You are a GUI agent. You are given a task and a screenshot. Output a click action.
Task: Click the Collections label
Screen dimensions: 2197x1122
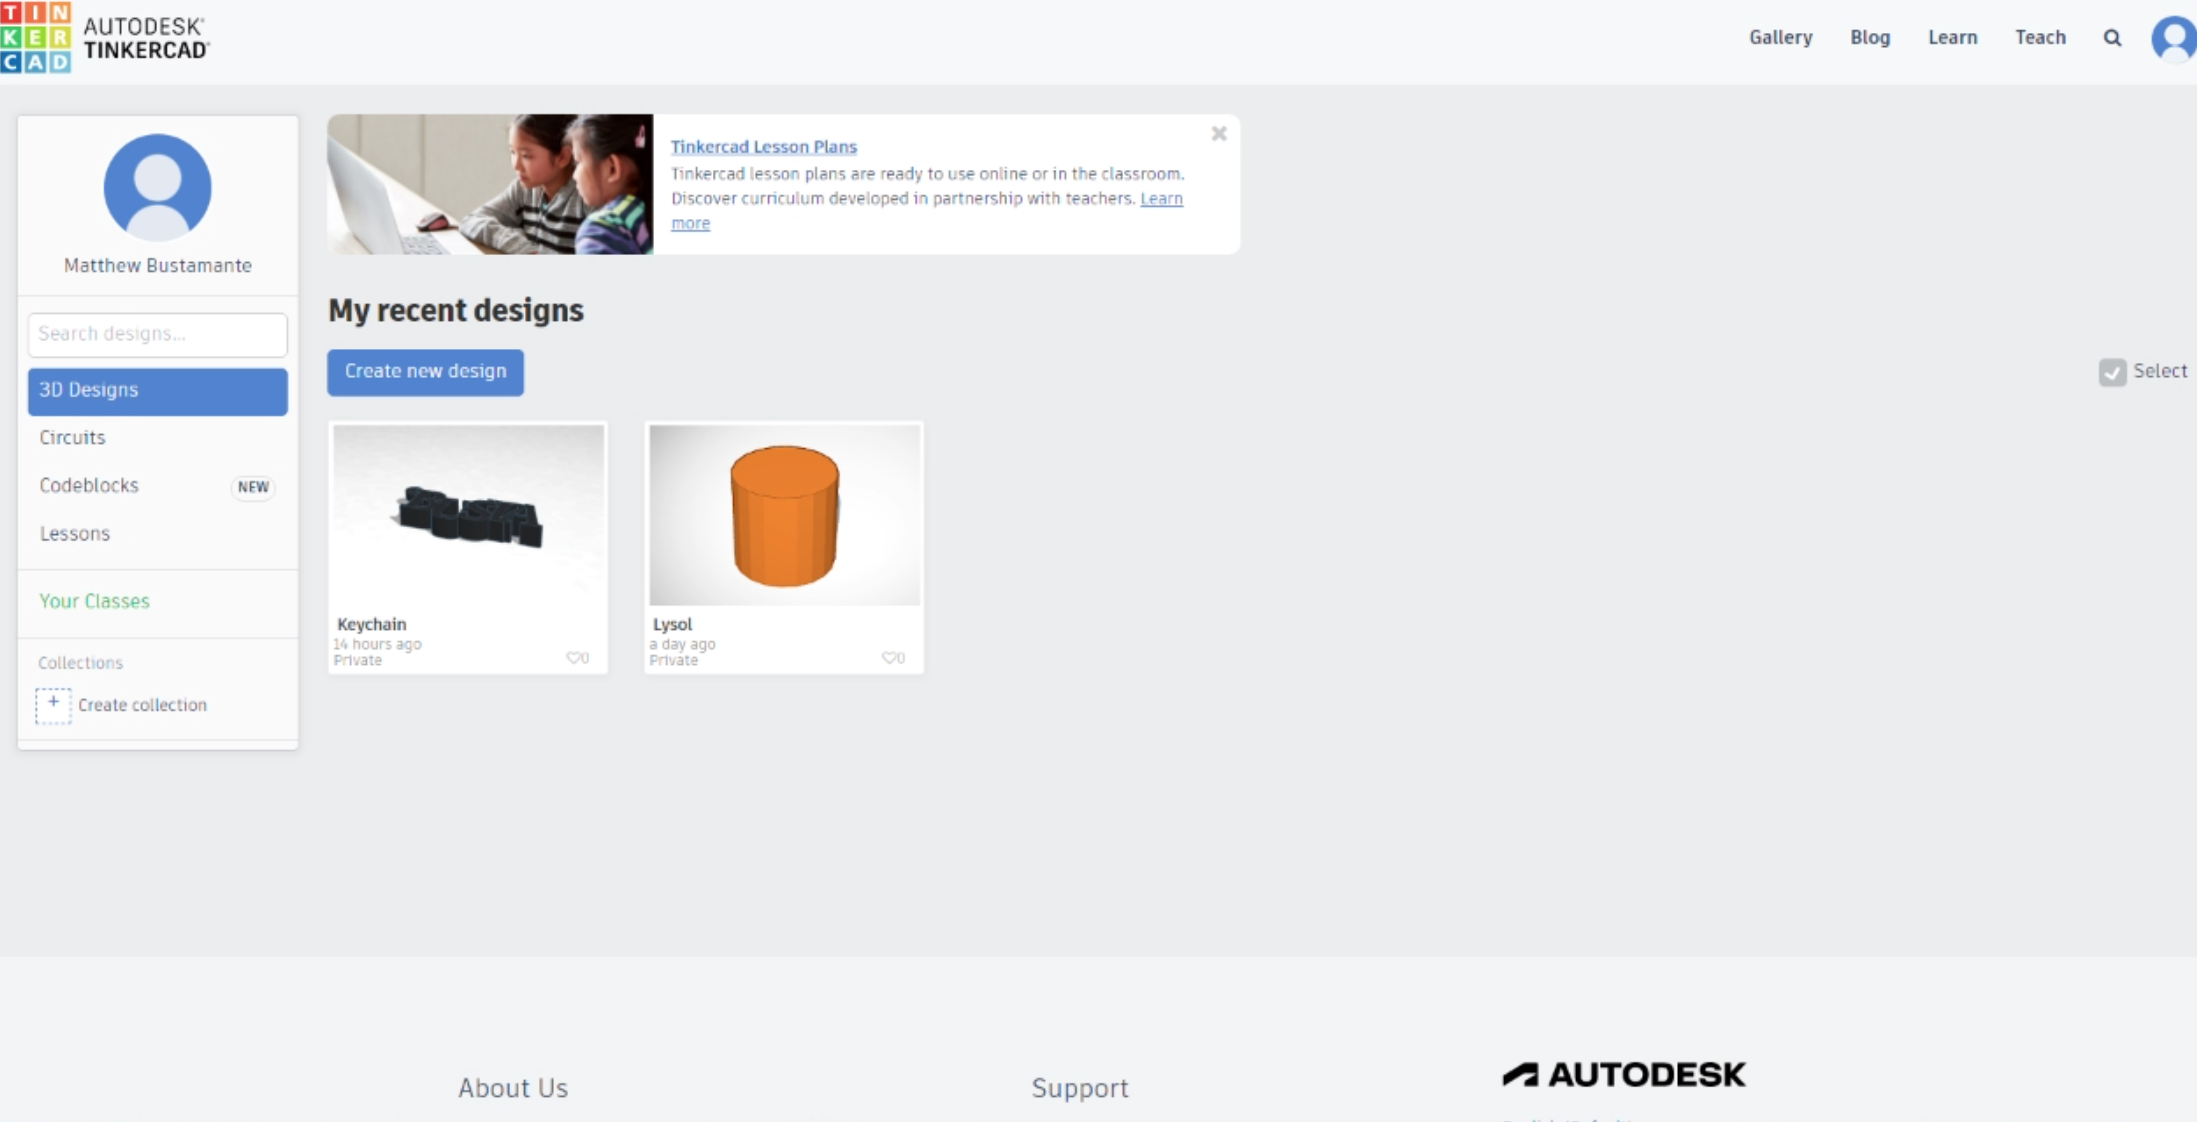(x=80, y=663)
